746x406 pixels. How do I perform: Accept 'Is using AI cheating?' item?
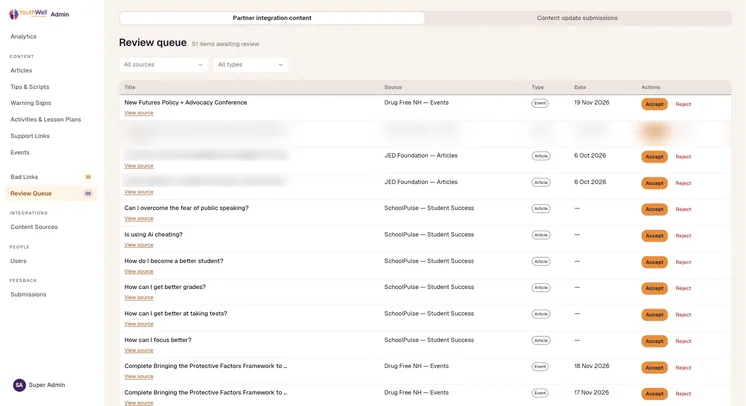tap(654, 236)
